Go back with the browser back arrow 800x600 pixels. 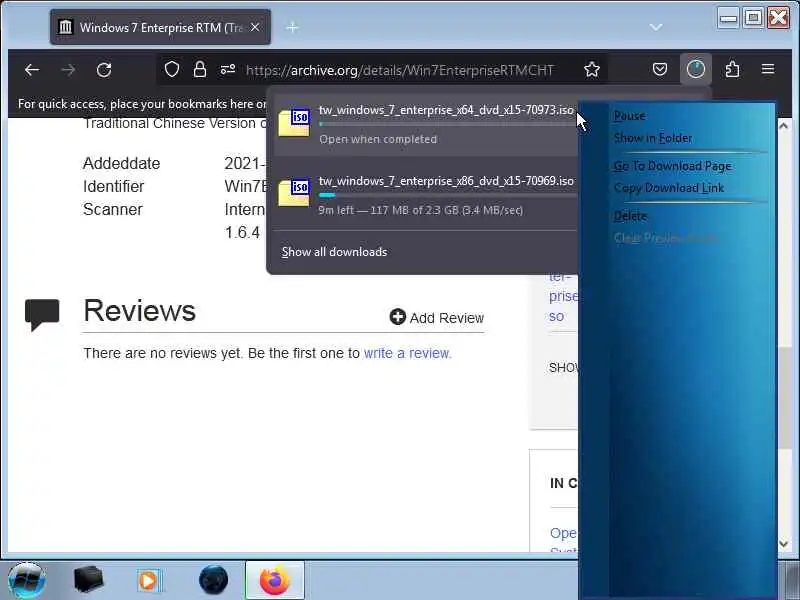(32, 70)
